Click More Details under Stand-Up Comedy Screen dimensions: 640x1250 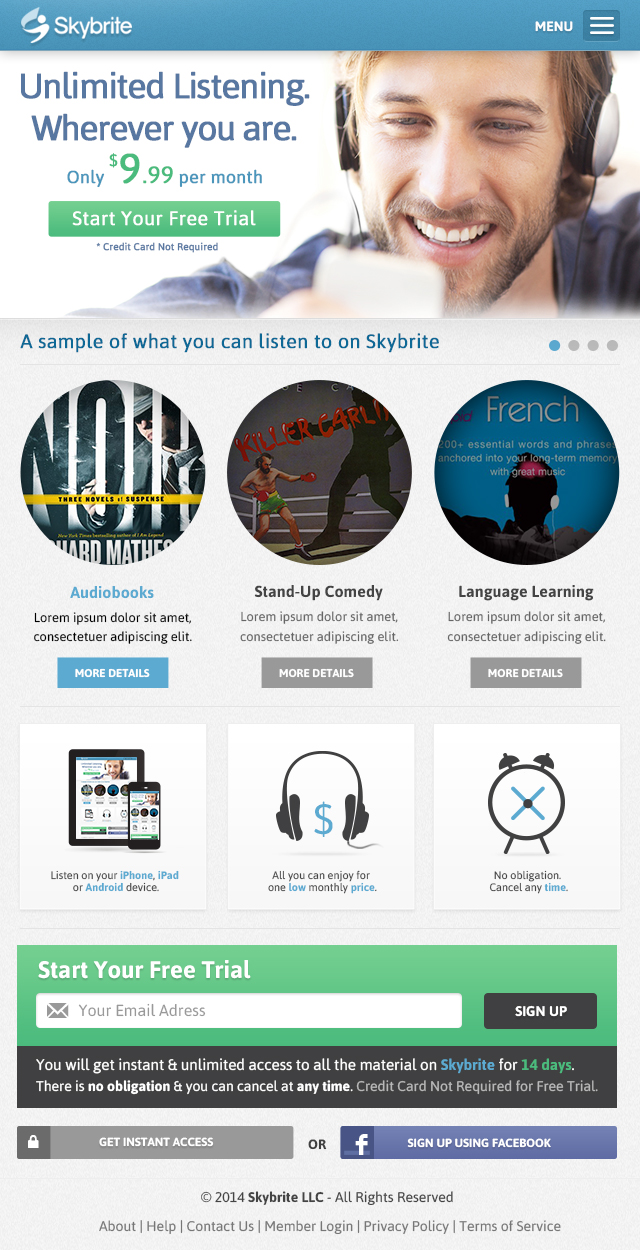[x=316, y=673]
